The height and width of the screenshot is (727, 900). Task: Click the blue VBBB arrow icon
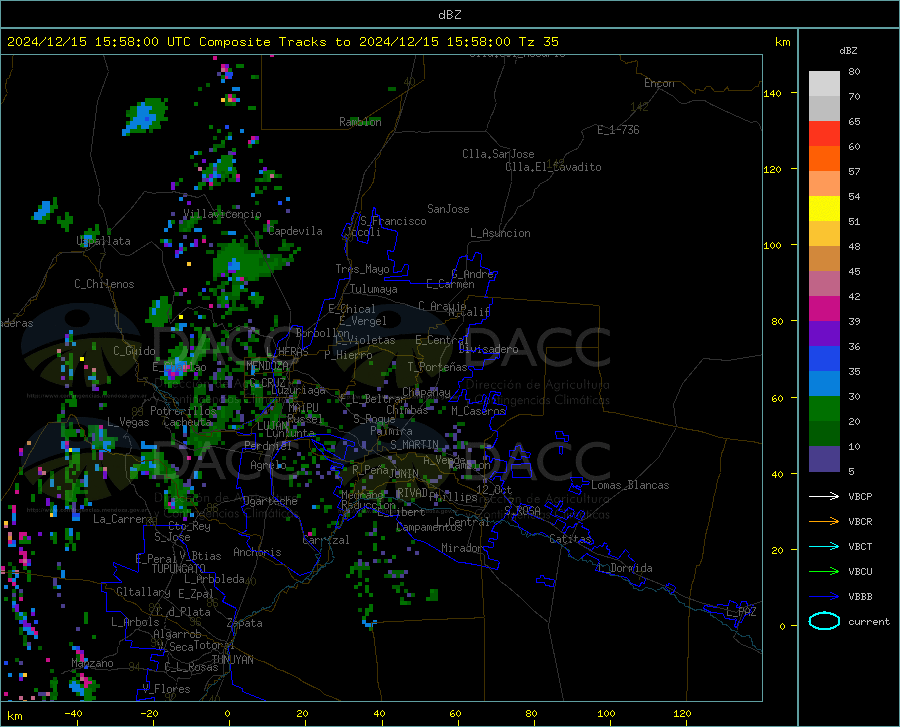pos(824,597)
